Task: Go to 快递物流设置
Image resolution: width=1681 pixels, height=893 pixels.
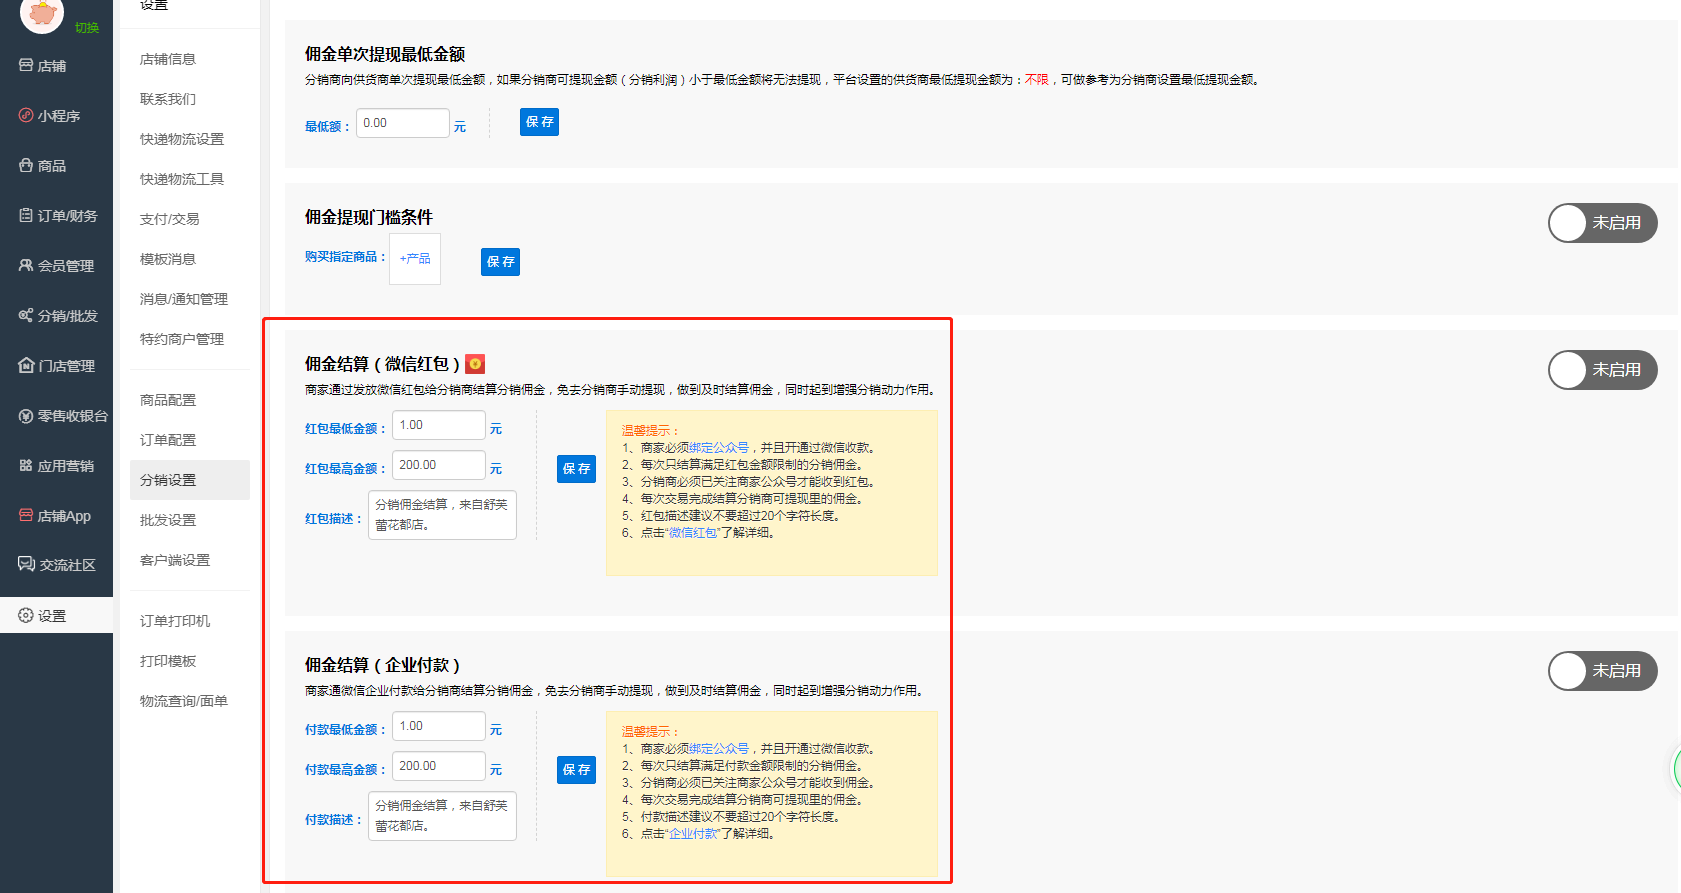Action: coord(182,139)
